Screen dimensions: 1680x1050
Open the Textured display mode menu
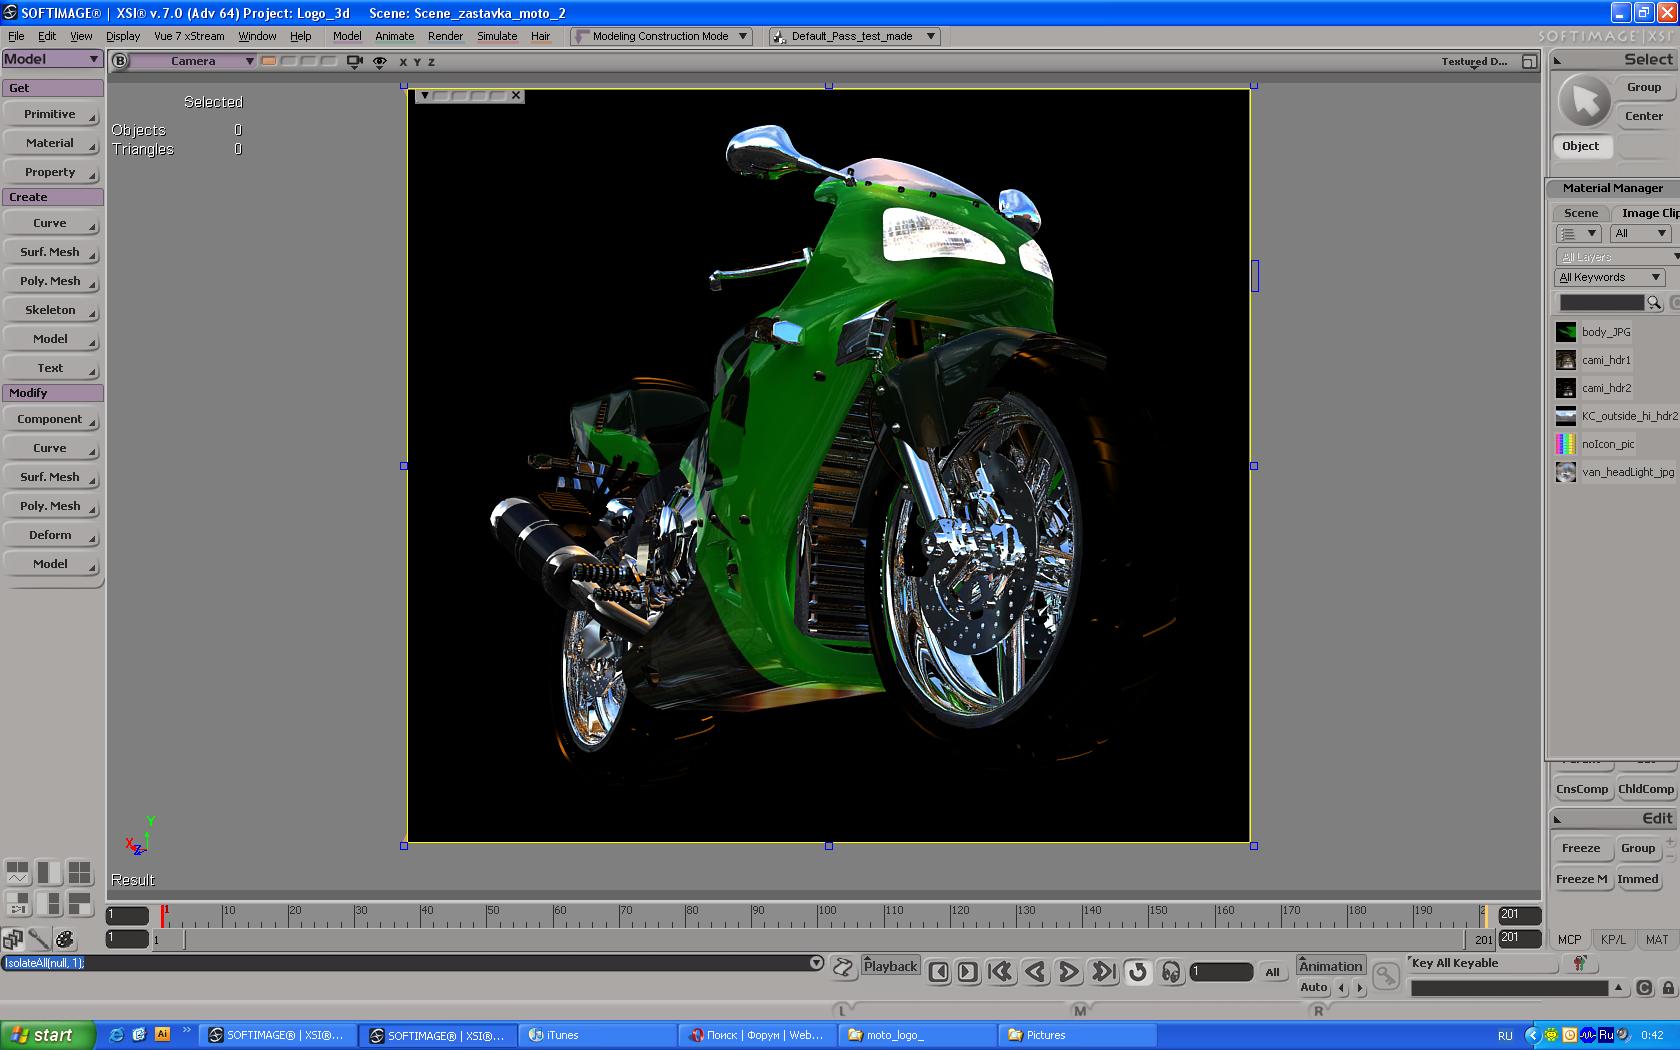click(x=1474, y=61)
